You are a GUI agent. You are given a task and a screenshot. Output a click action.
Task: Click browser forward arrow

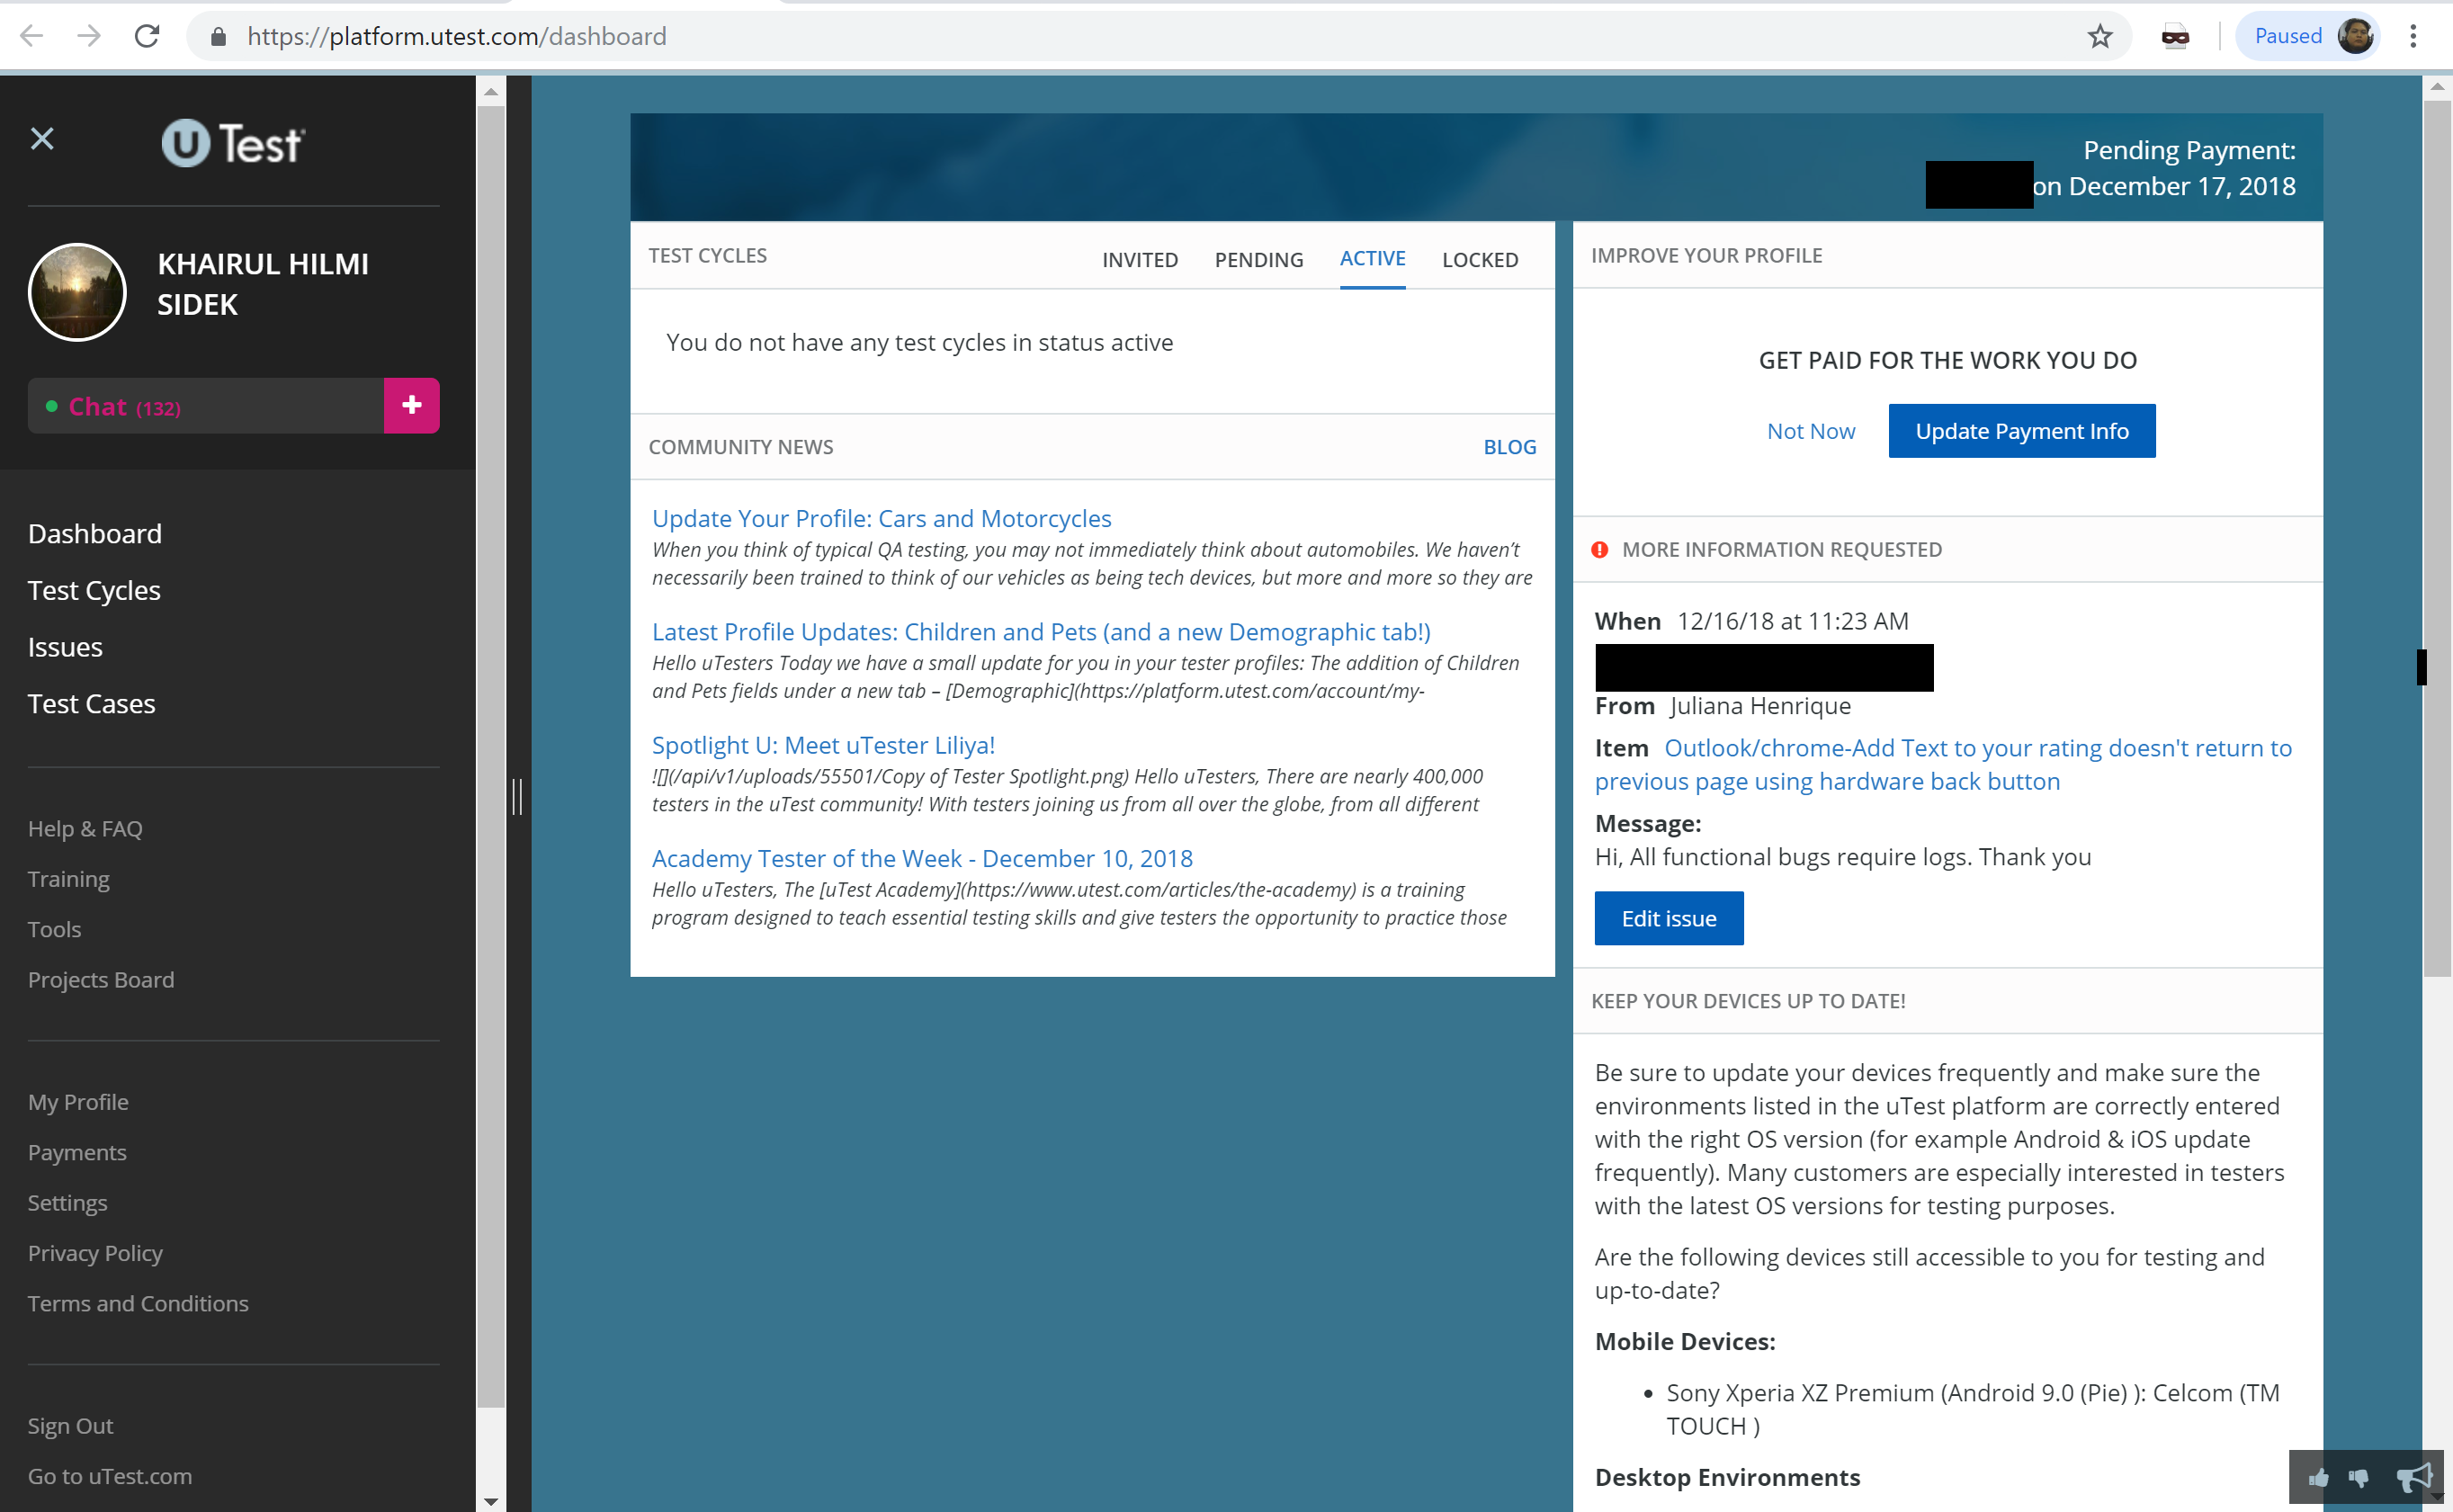[89, 36]
